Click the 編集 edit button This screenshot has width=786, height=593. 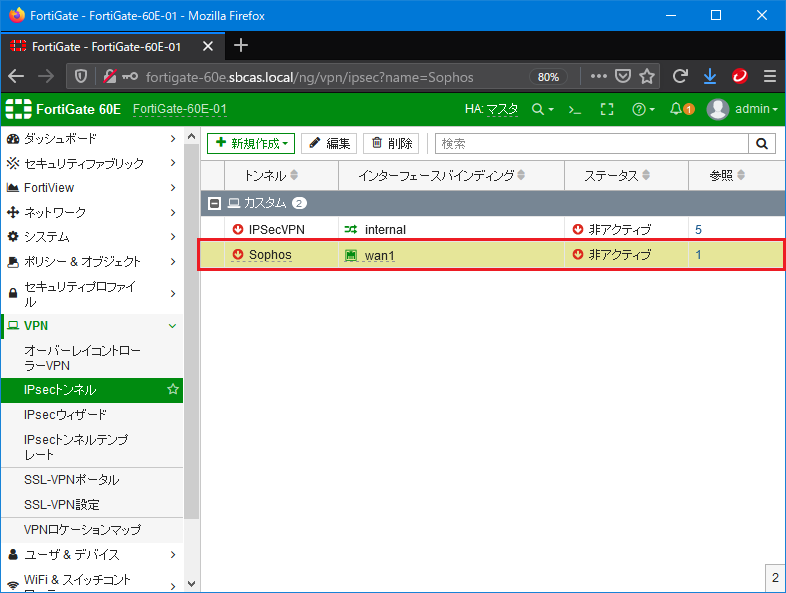(329, 143)
